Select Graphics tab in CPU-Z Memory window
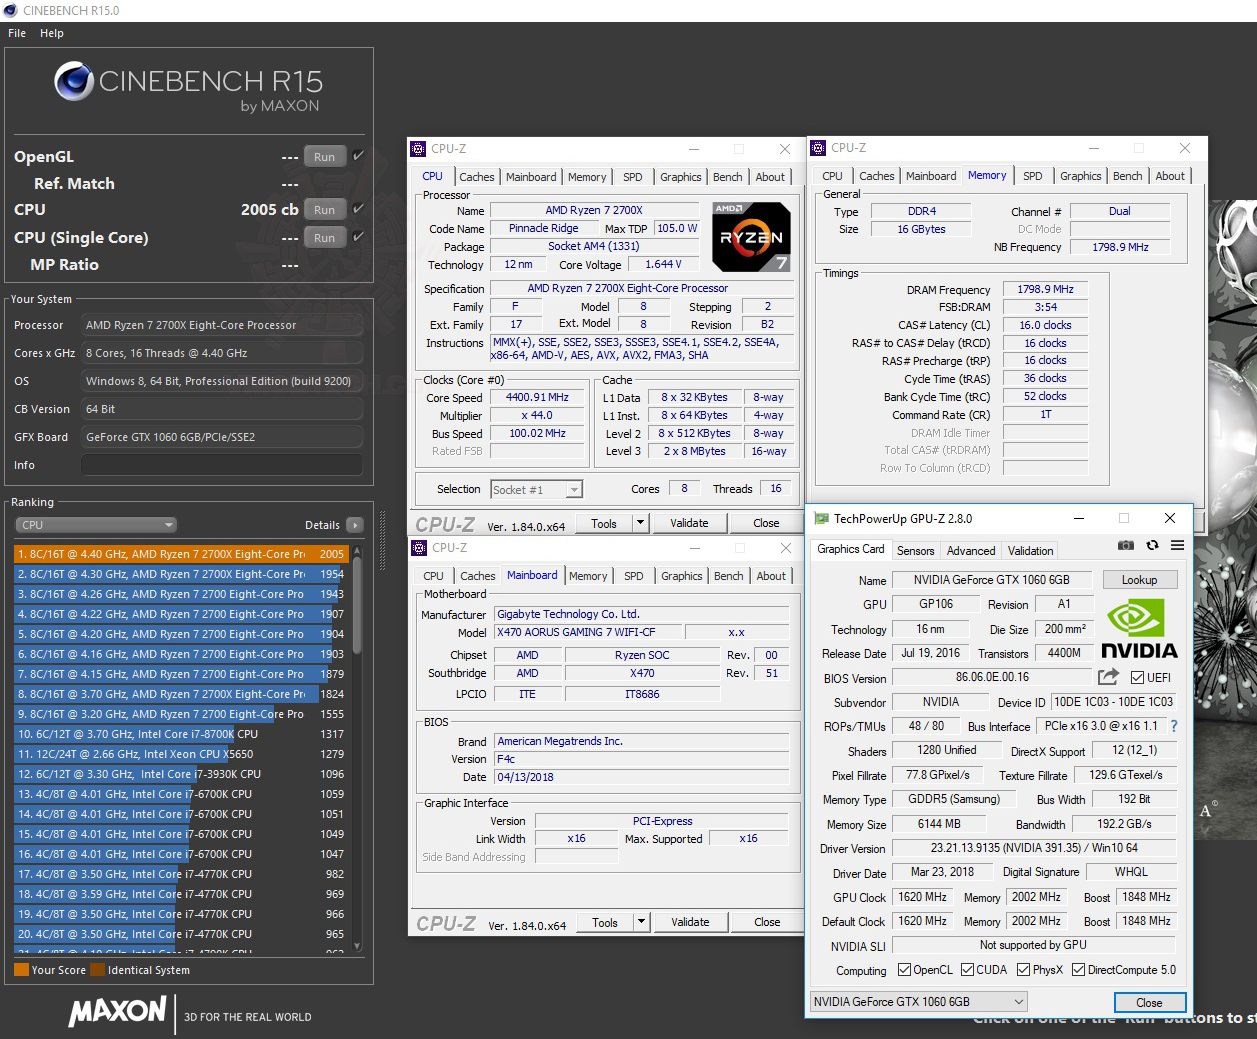The width and height of the screenshot is (1257, 1039). [1081, 176]
